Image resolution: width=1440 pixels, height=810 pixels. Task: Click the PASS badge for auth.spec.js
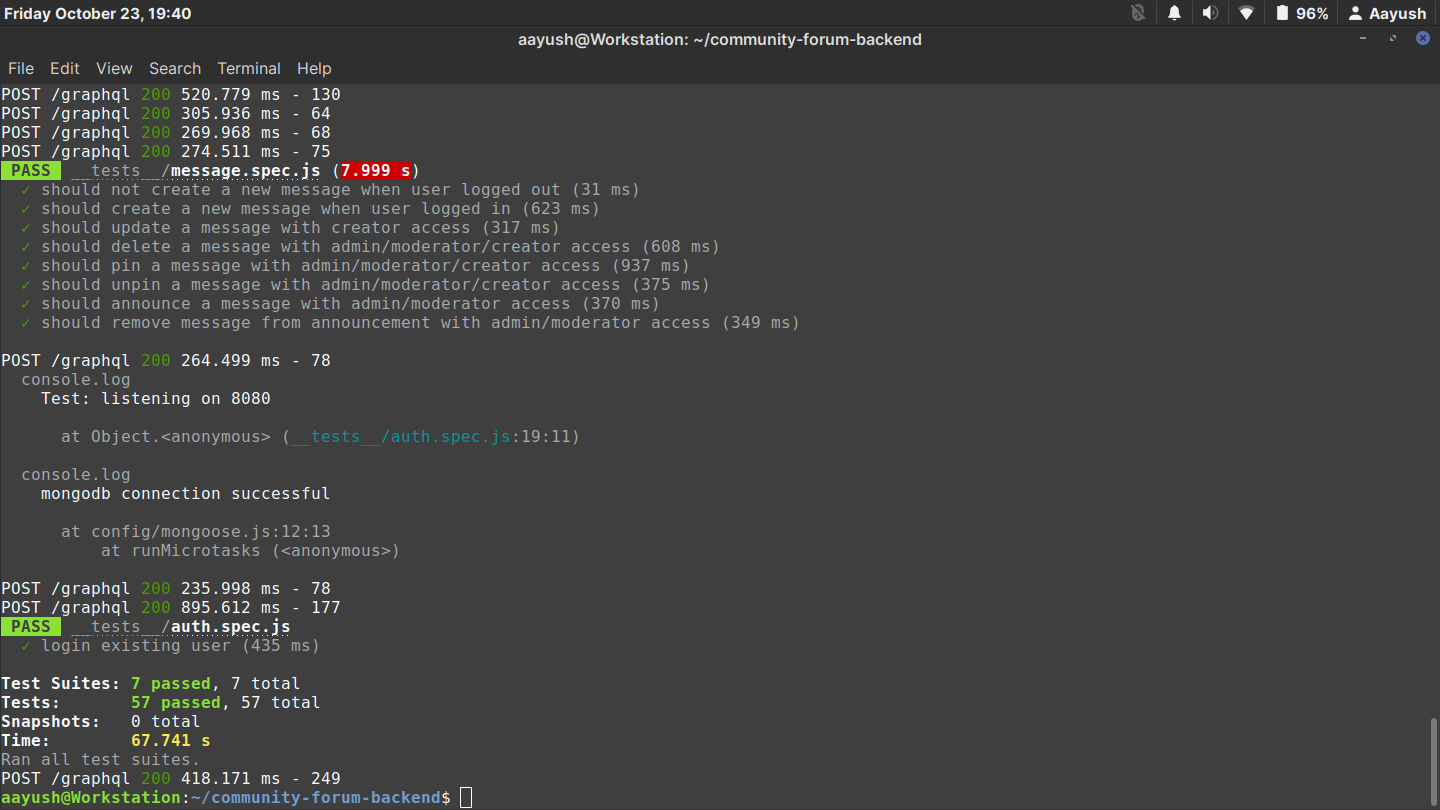[31, 627]
